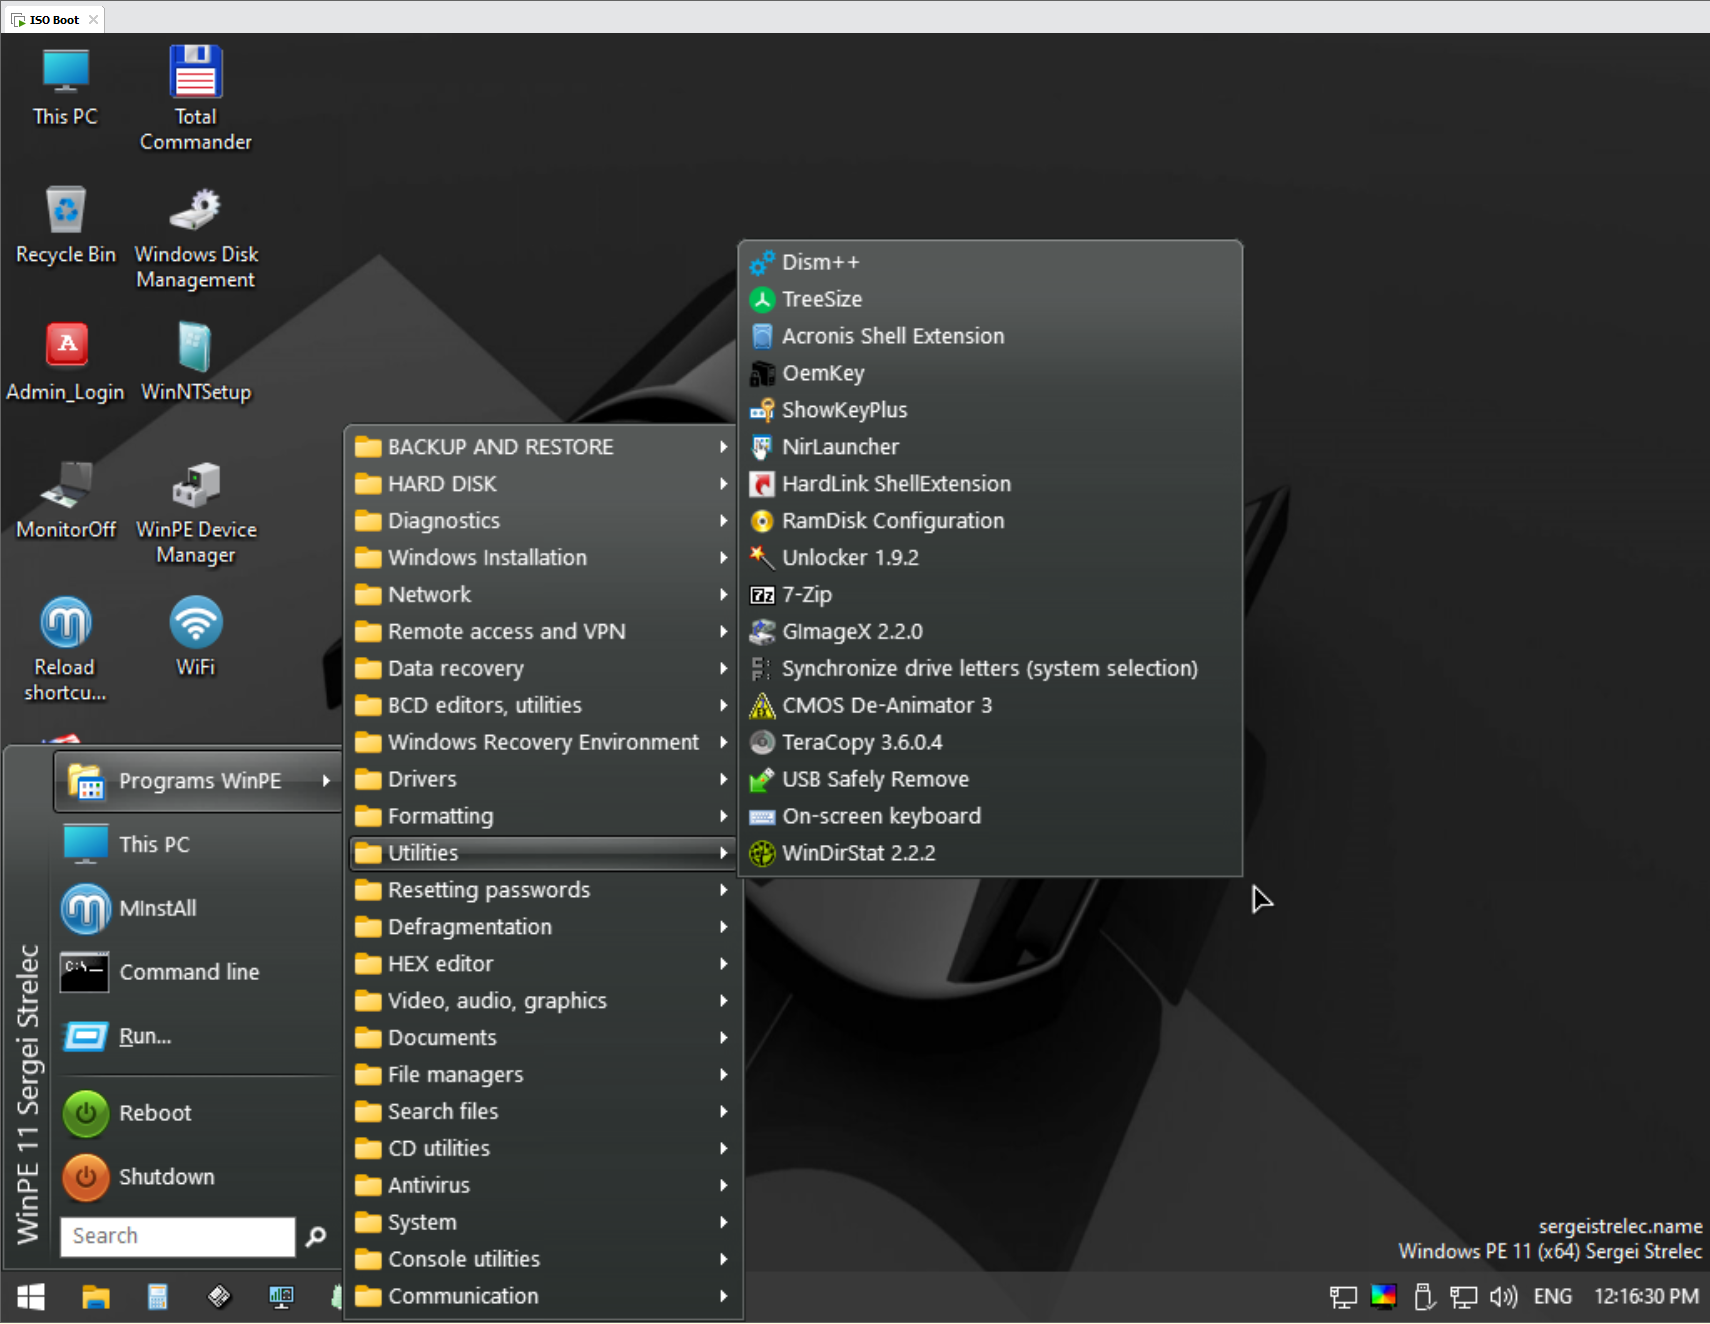Launch MInstAll from start menu
Viewport: 1710px width, 1324px height.
[198, 909]
